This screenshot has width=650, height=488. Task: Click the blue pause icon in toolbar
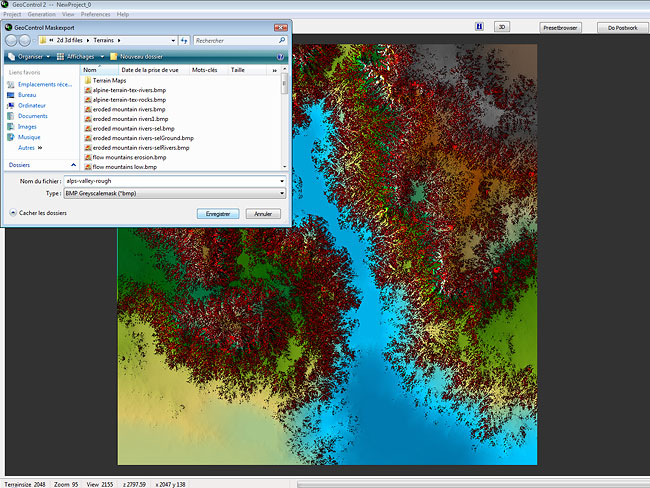(x=479, y=27)
